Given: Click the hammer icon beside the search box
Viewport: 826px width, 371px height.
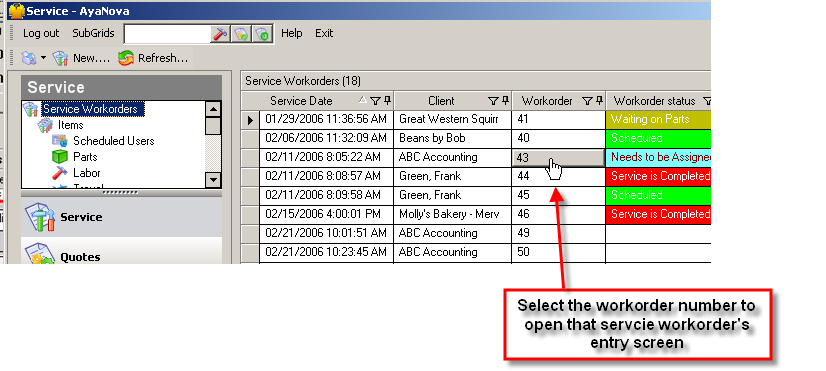Looking at the screenshot, I should tap(220, 34).
